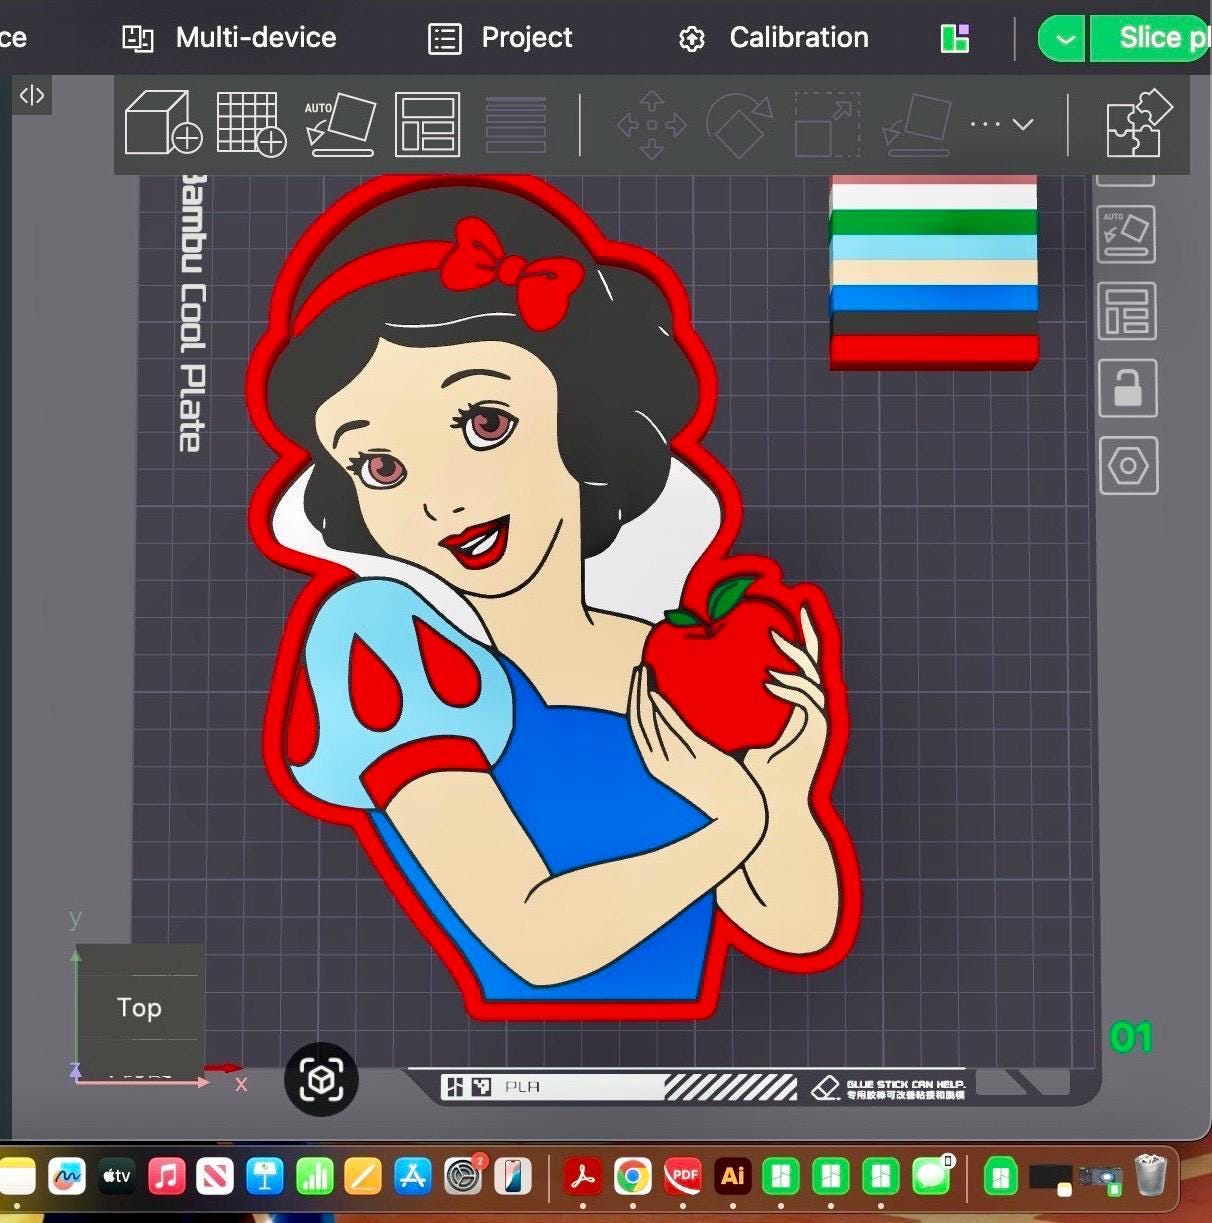1212x1223 pixels.
Task: Select the Move tool
Action: tap(652, 124)
